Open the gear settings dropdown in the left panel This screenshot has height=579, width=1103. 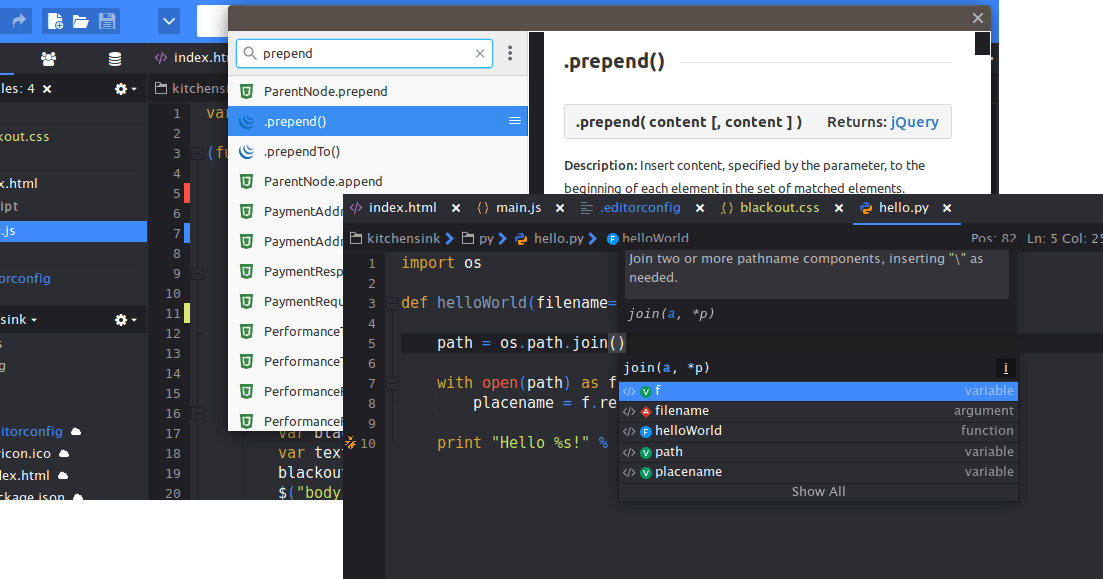click(120, 88)
